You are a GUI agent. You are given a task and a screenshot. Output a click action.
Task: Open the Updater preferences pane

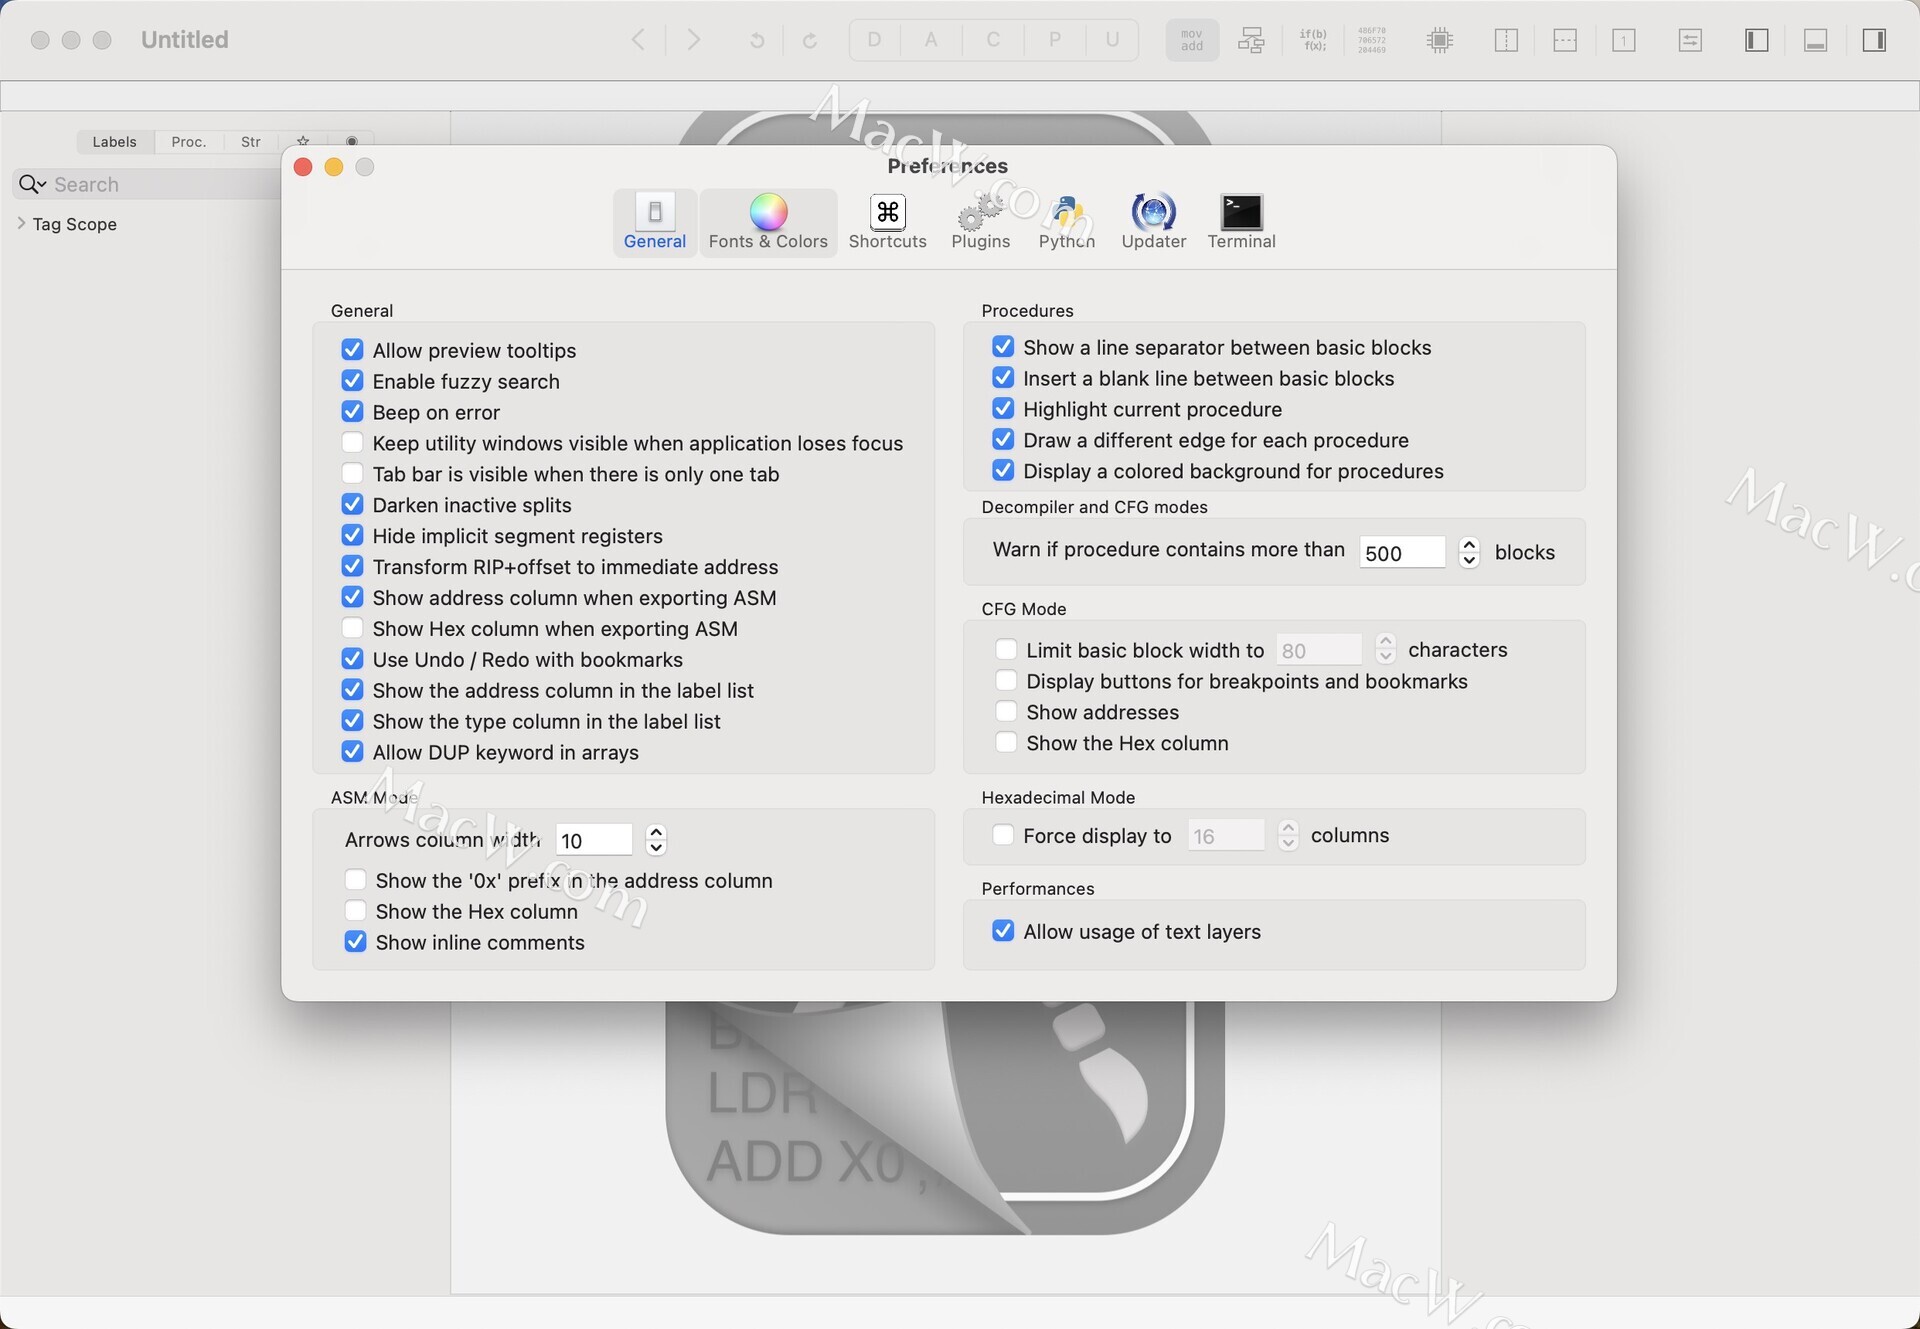coord(1153,222)
